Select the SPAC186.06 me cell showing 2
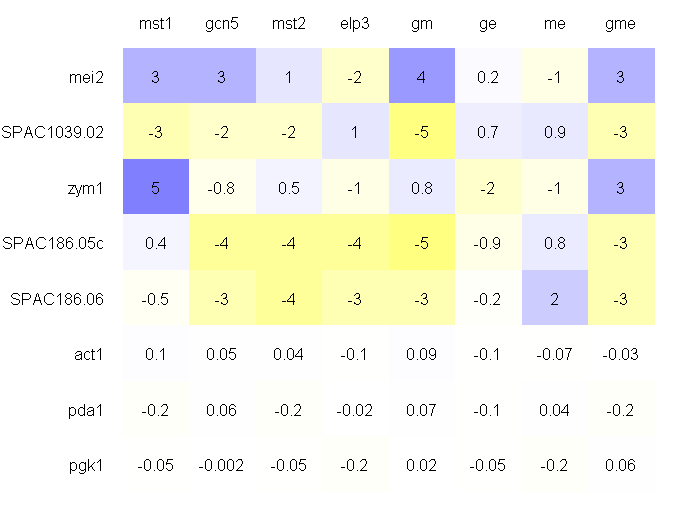 click(x=554, y=297)
